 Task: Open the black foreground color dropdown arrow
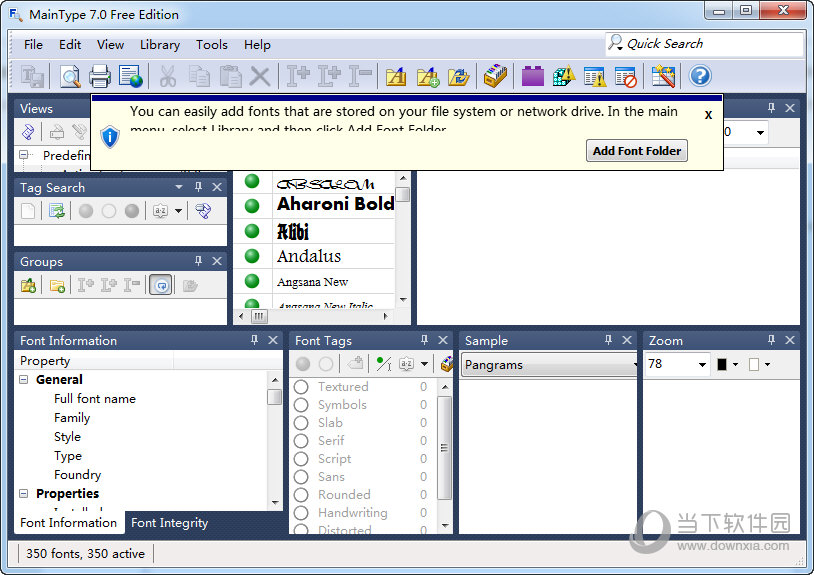(x=735, y=365)
